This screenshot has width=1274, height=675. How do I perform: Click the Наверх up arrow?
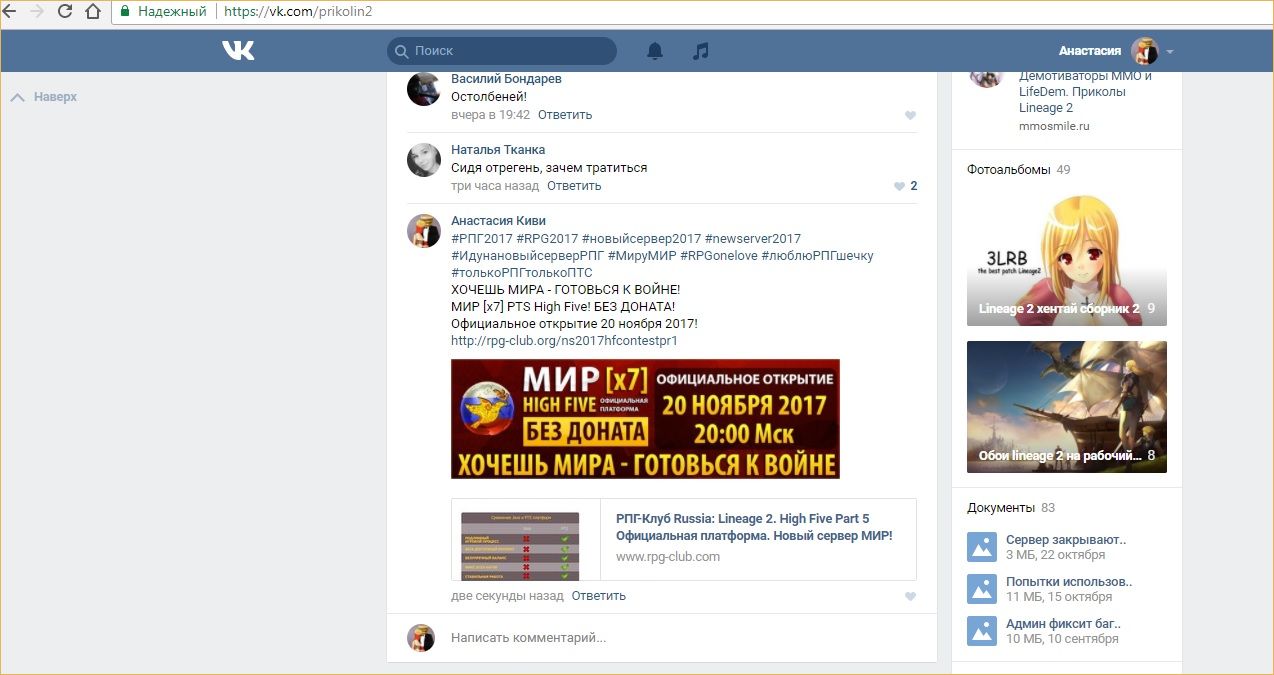(17, 97)
